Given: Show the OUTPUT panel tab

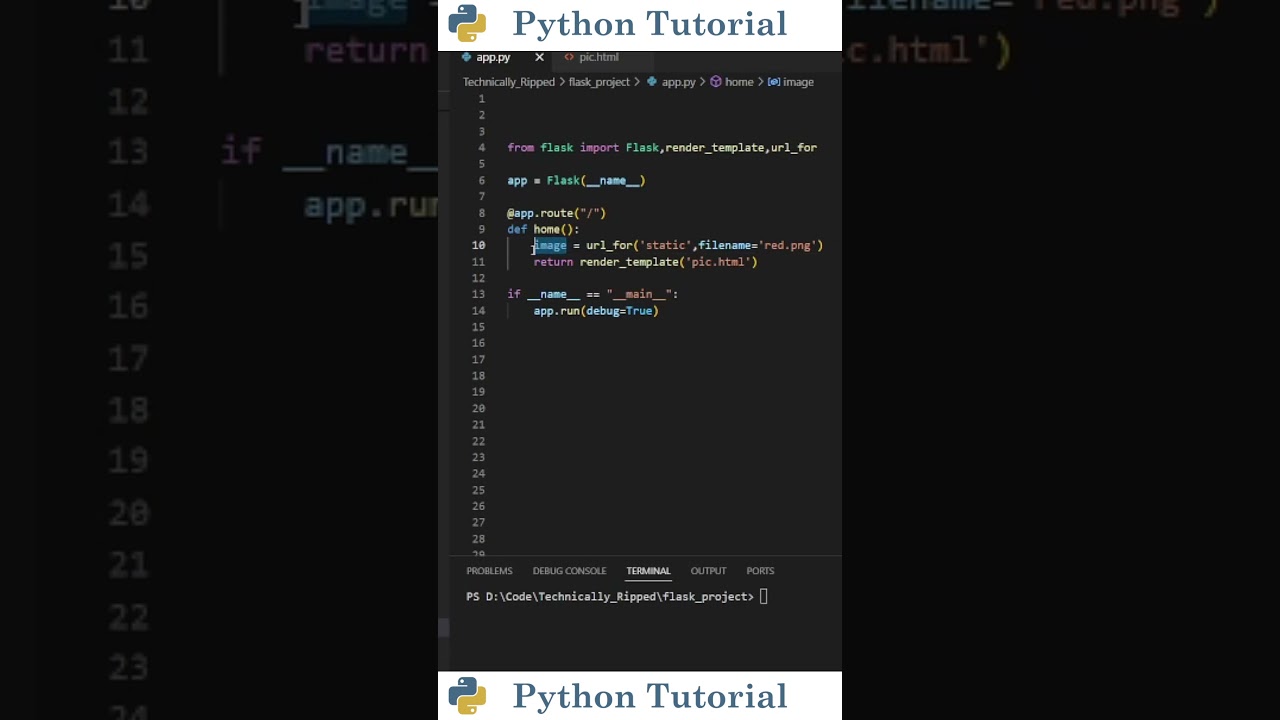Looking at the screenshot, I should (708, 571).
